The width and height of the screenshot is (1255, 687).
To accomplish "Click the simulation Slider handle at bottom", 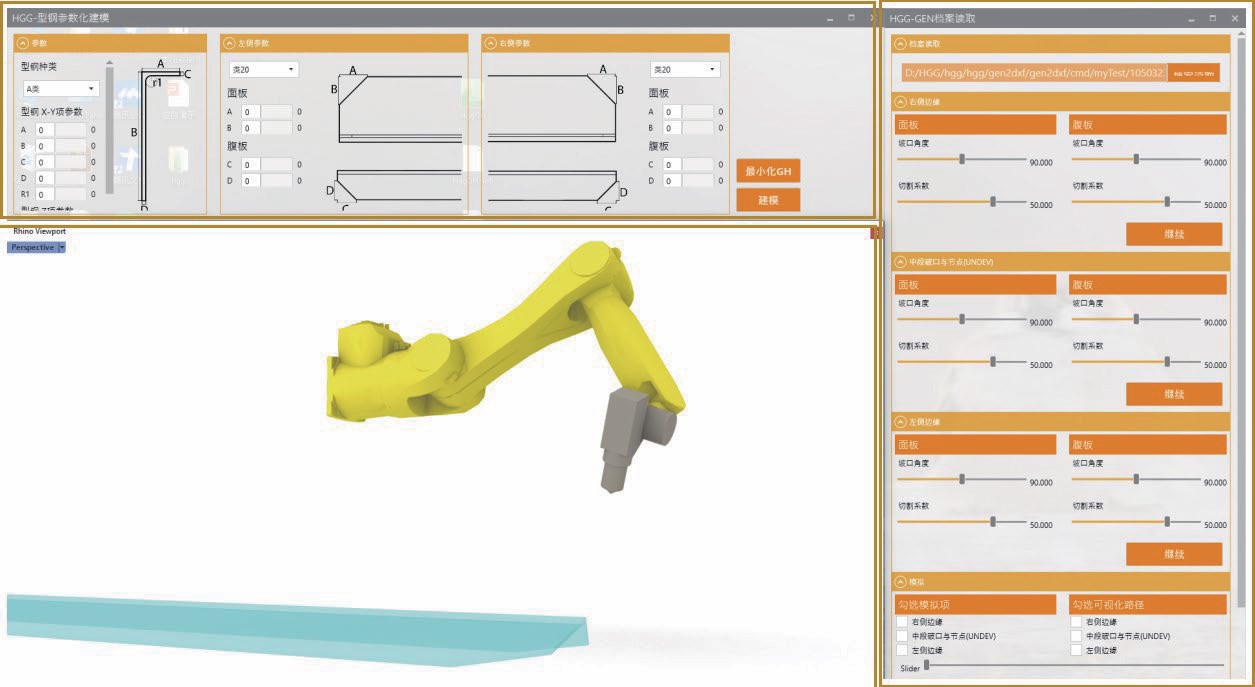I will pos(927,665).
